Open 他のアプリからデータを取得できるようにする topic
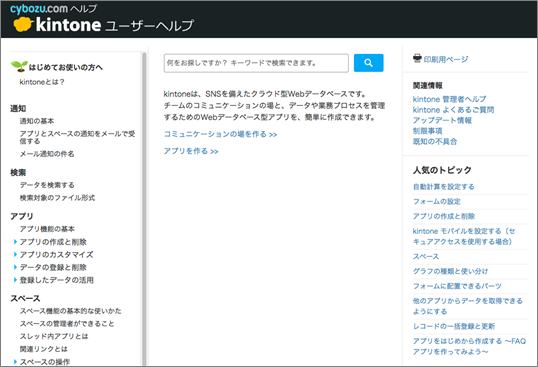This screenshot has width=538, height=367. [x=468, y=306]
